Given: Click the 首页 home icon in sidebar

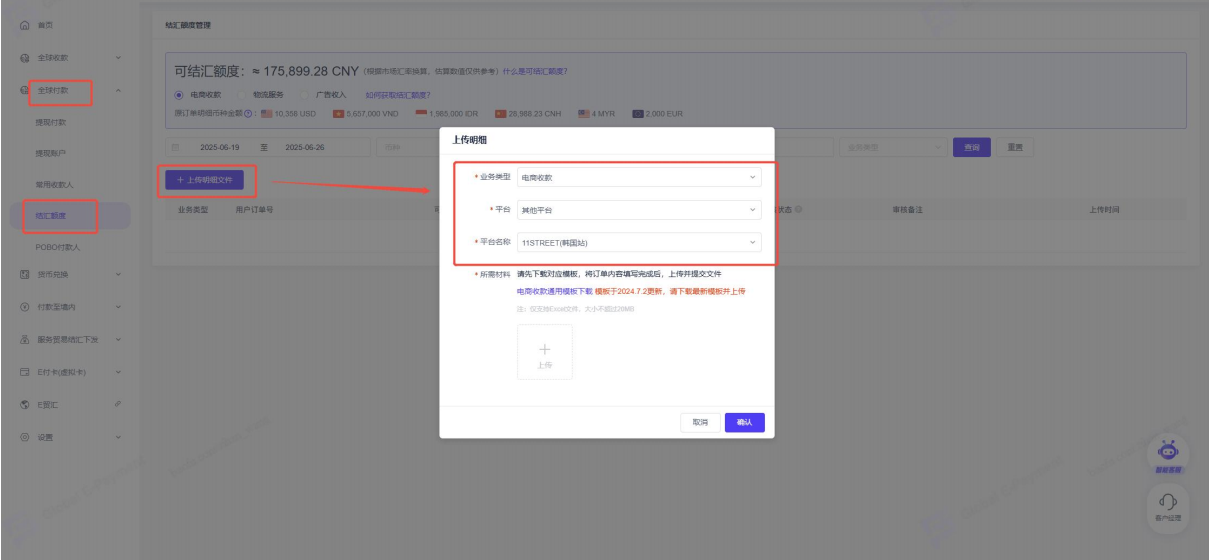Looking at the screenshot, I should pyautogui.click(x=24, y=25).
